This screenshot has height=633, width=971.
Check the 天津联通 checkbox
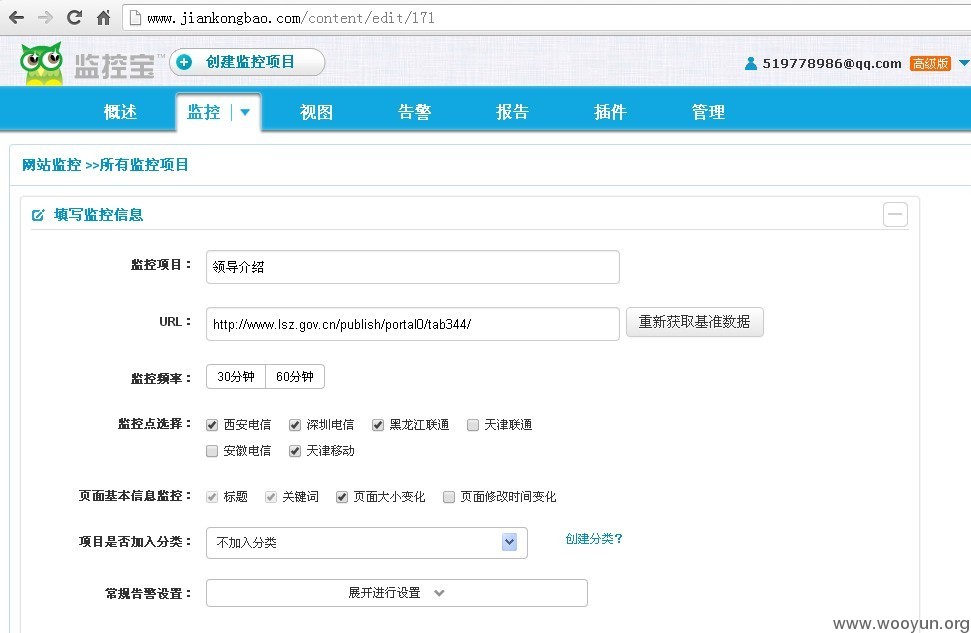click(472, 425)
